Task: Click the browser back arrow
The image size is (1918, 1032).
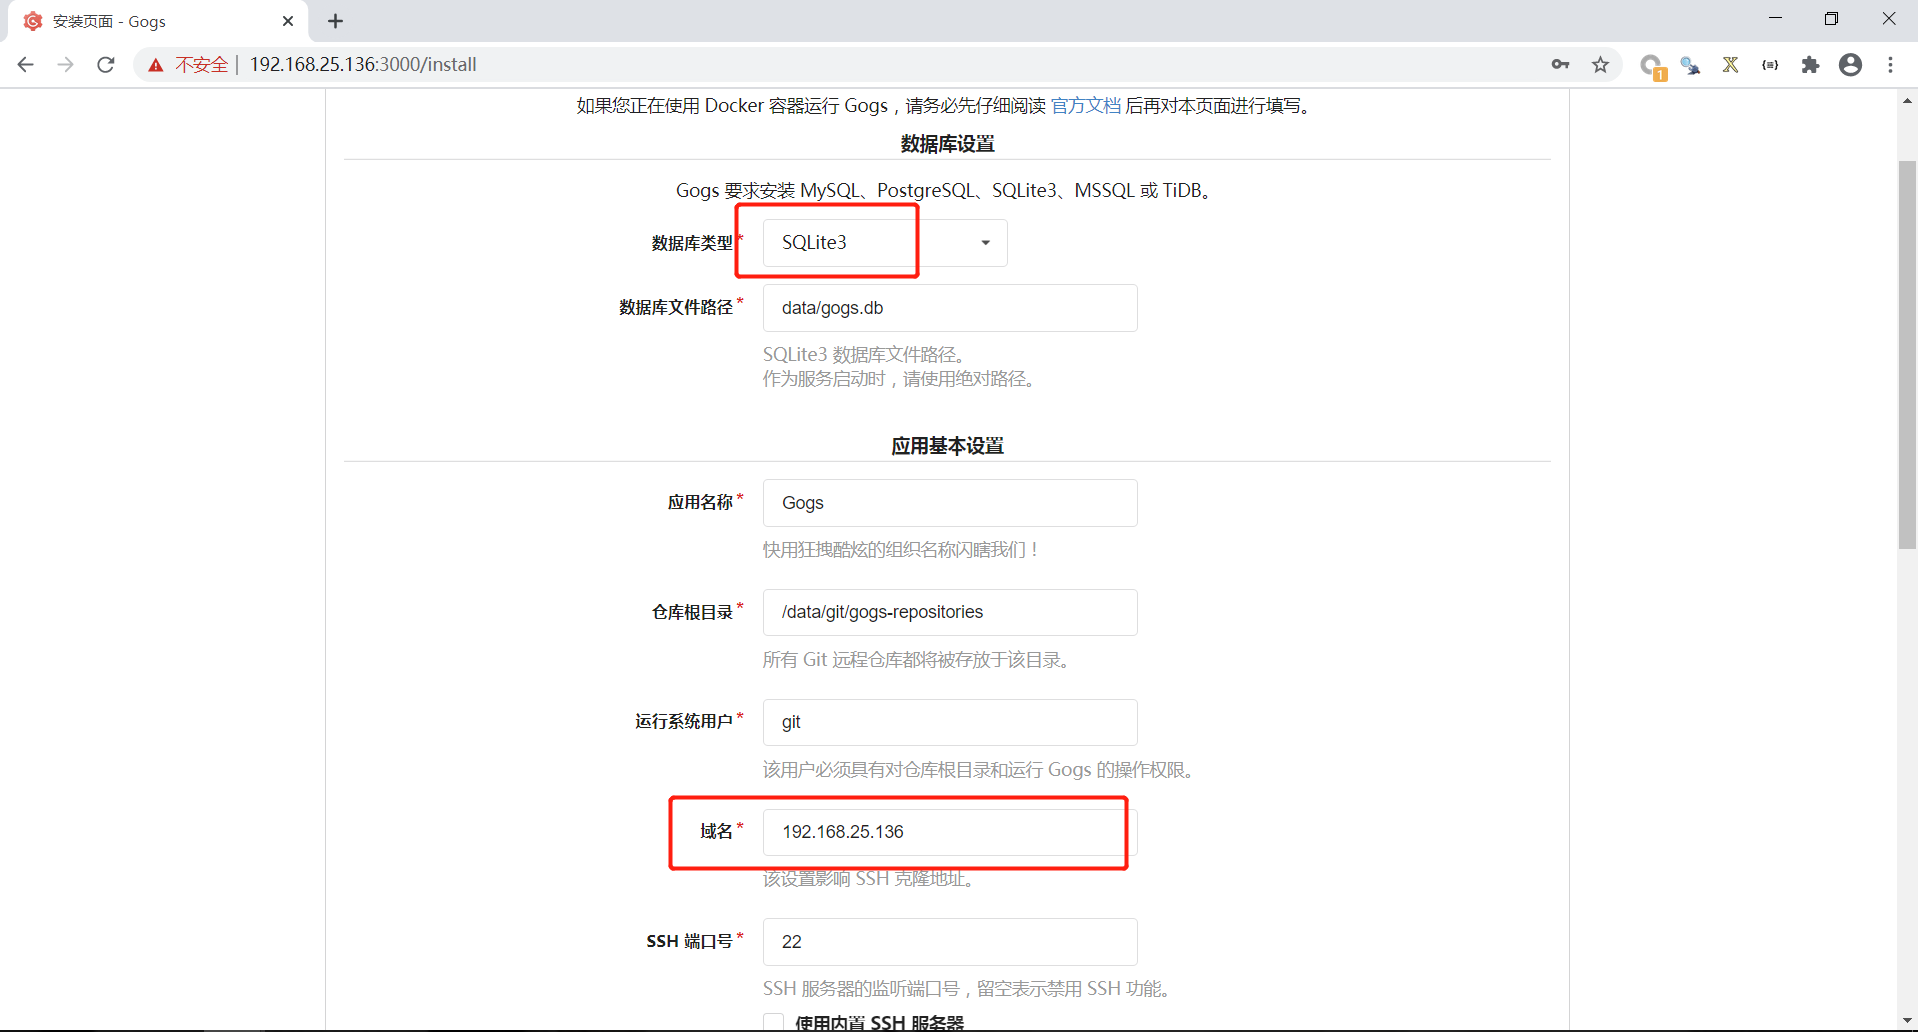Action: click(26, 65)
